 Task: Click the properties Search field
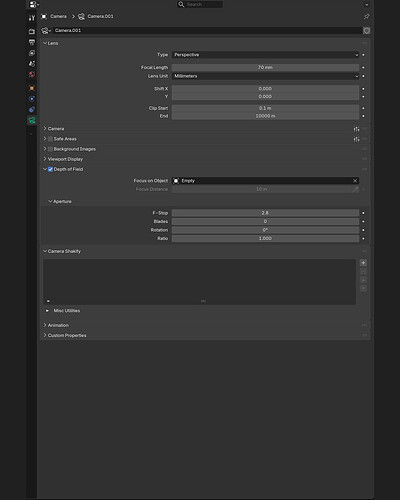coord(200,4)
